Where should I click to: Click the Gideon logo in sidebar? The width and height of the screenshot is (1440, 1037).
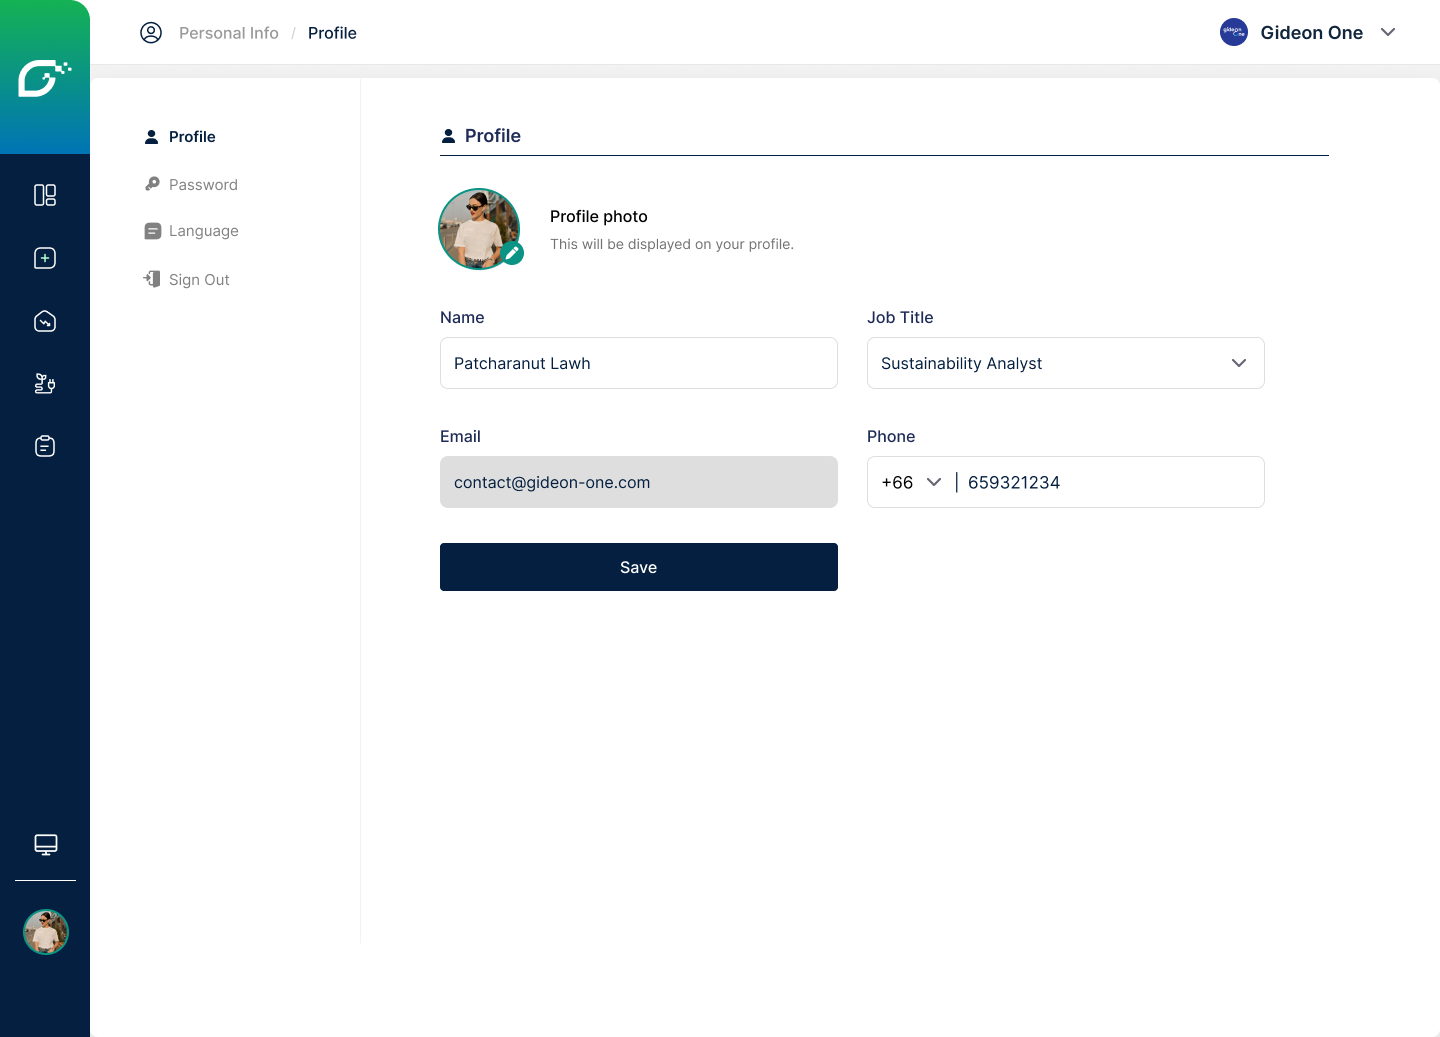44,78
